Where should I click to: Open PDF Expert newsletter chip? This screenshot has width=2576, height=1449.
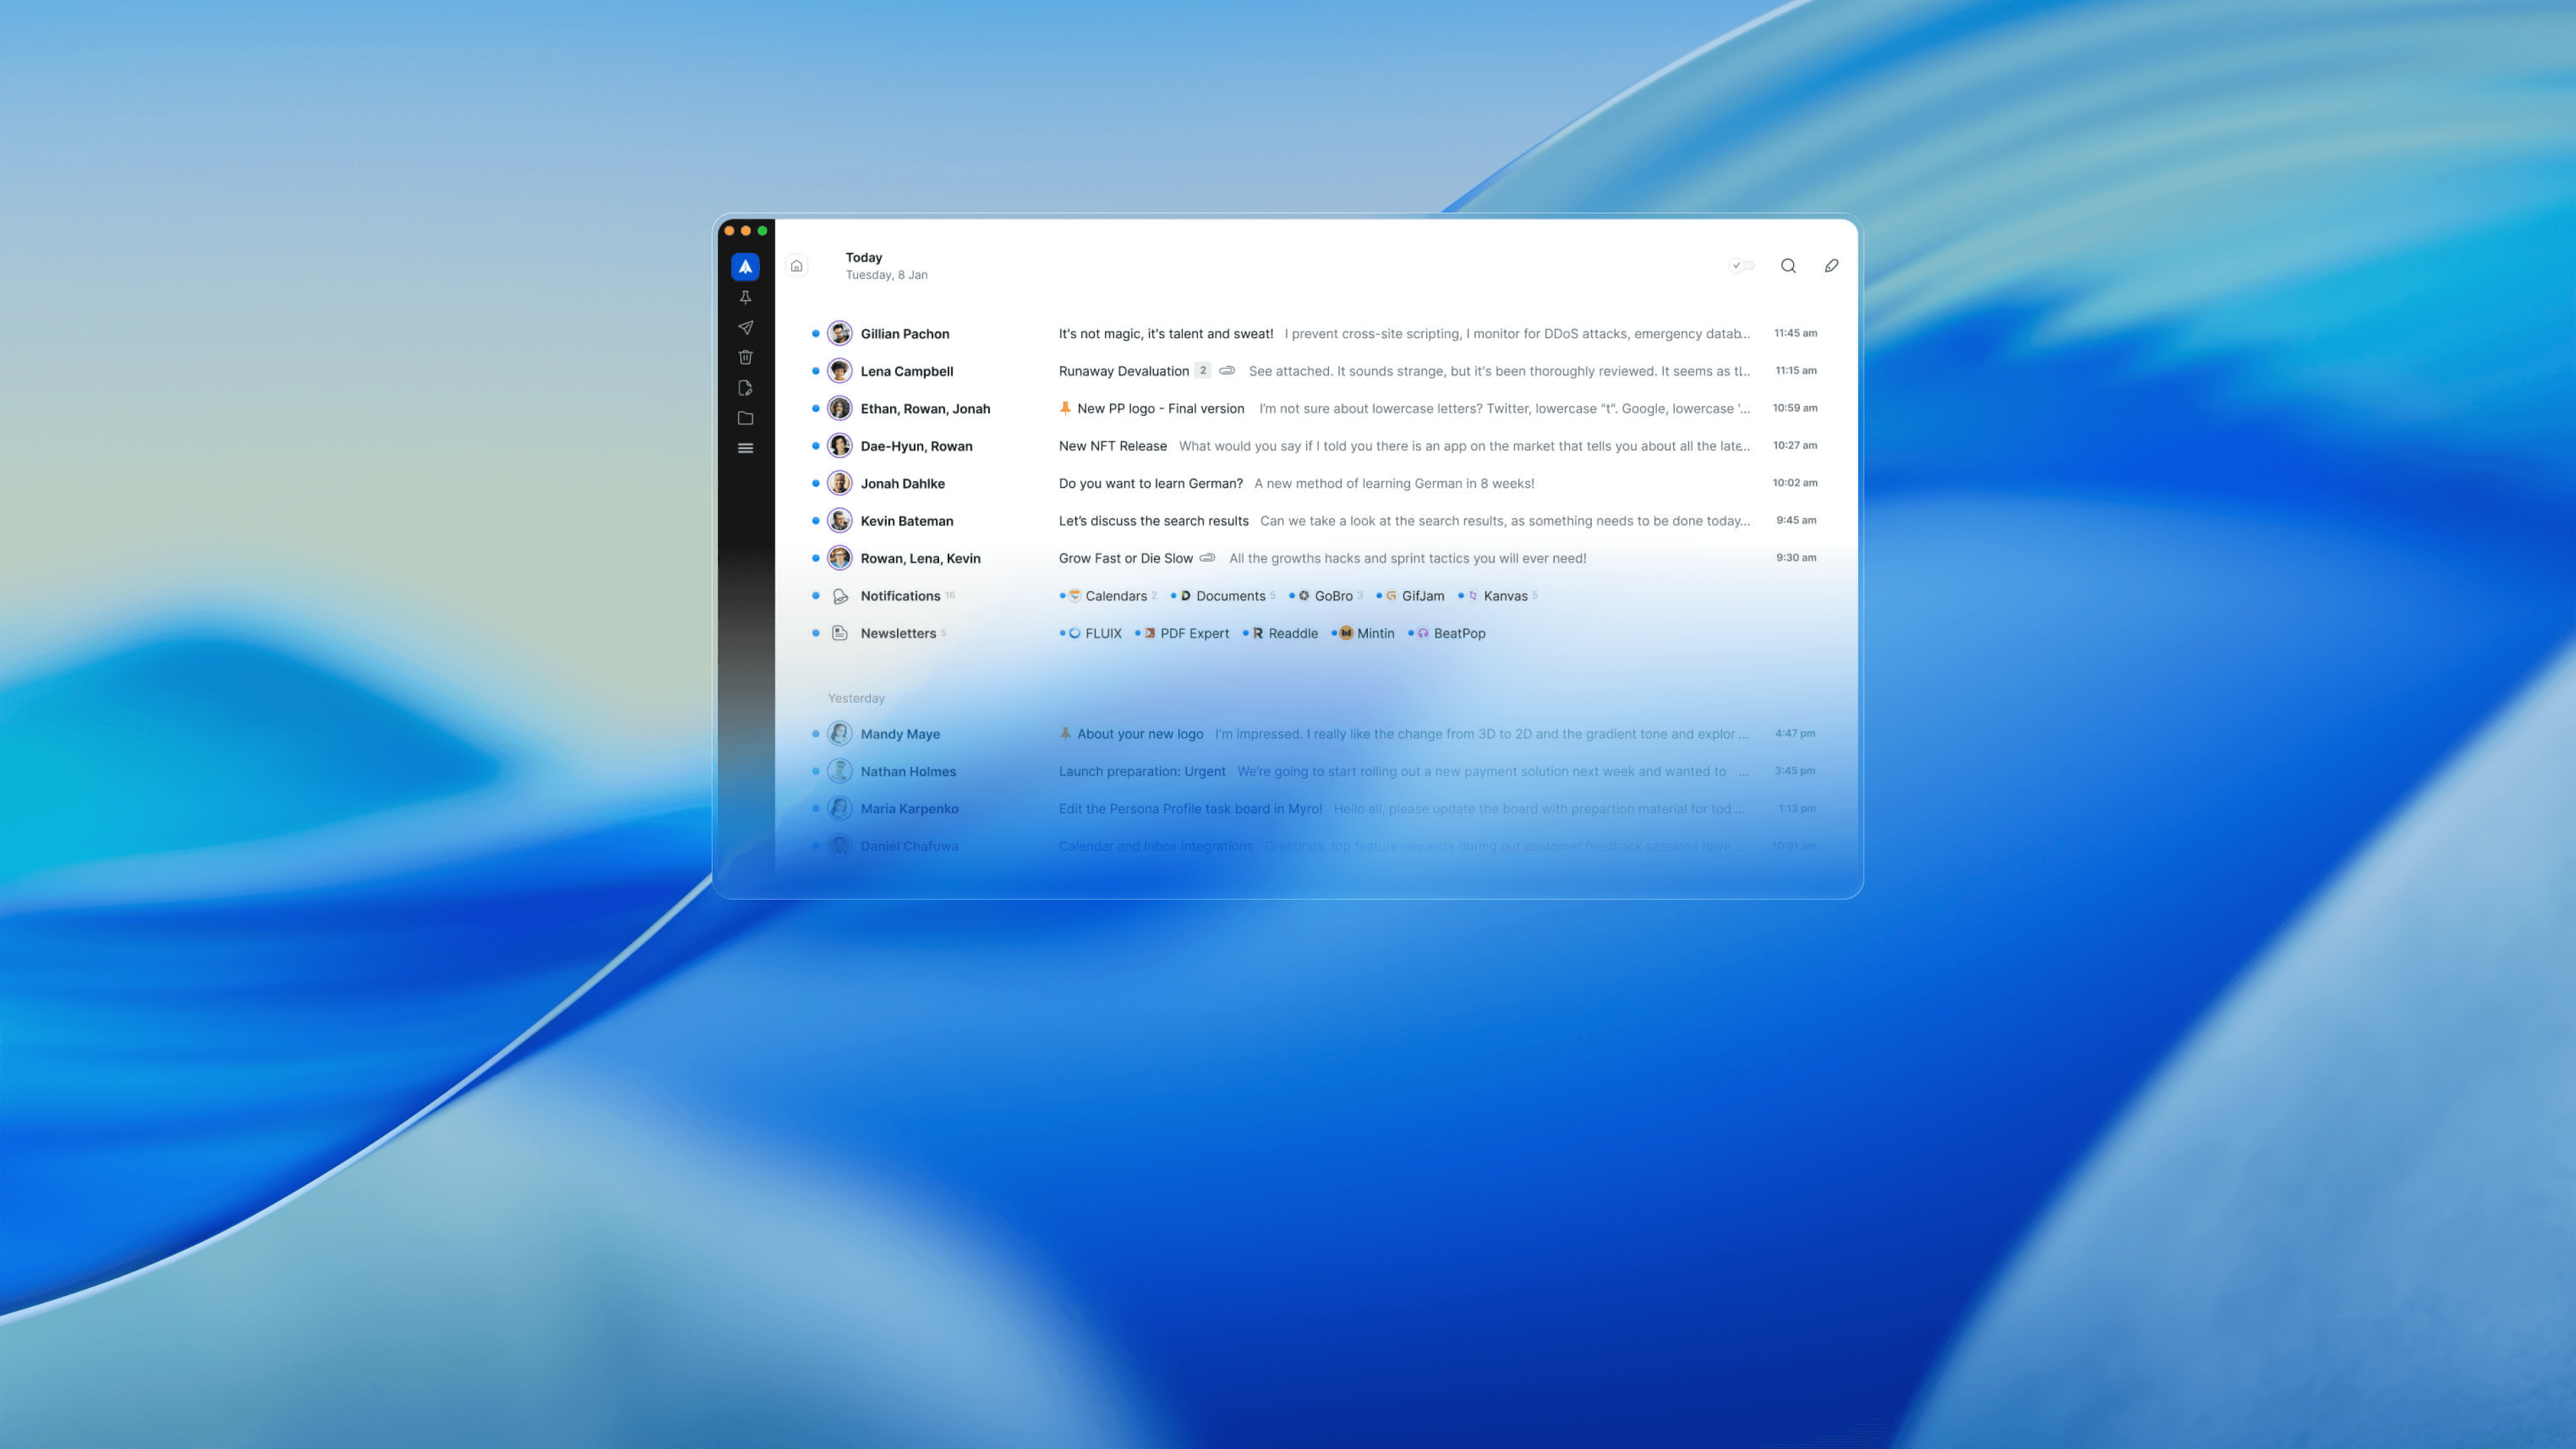click(x=1182, y=633)
